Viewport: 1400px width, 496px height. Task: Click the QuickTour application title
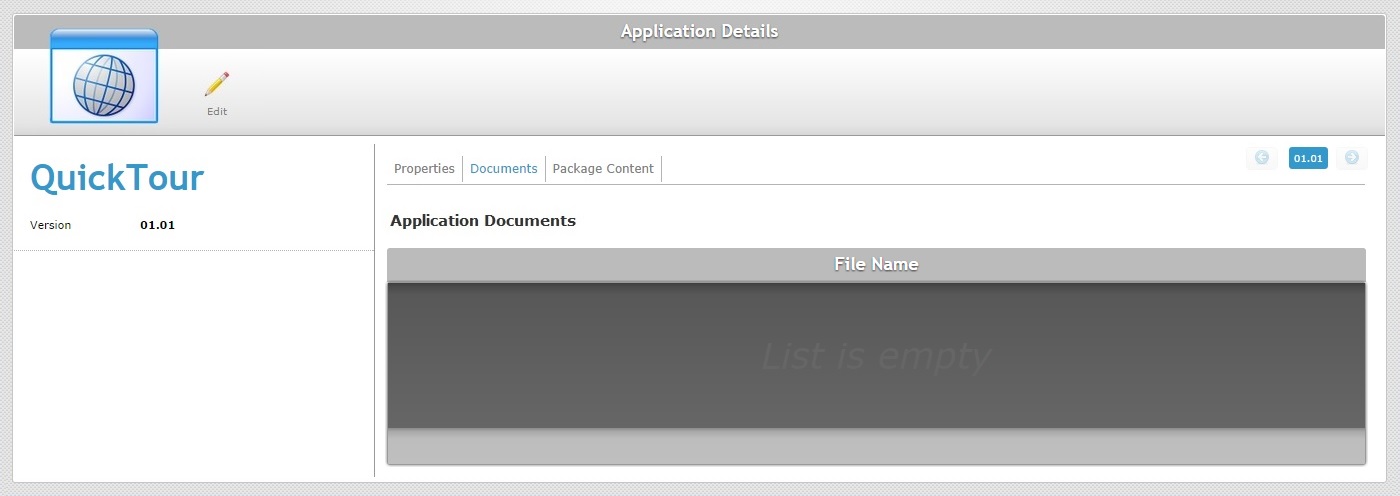tap(117, 178)
